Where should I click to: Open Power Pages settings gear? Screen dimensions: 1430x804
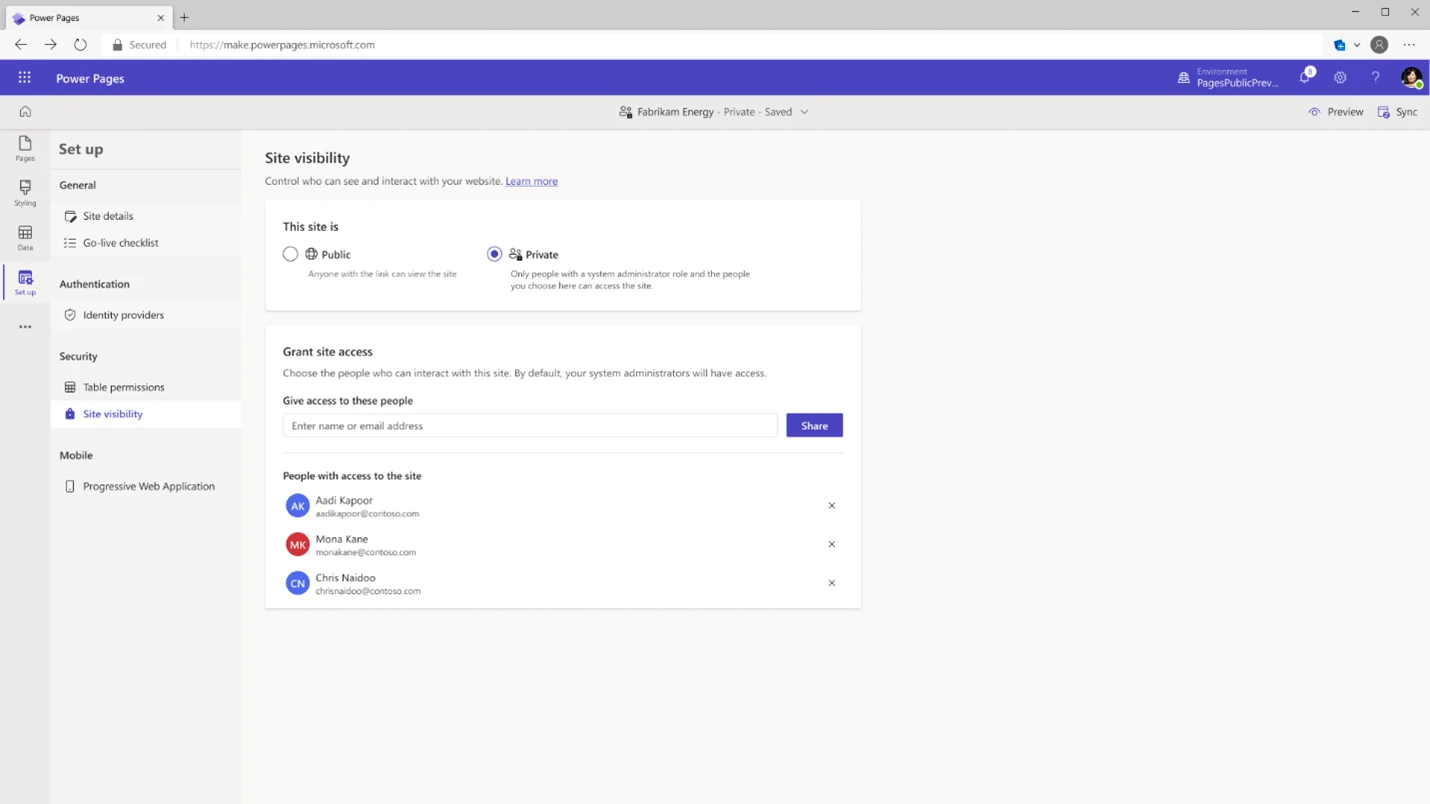[x=1340, y=77]
